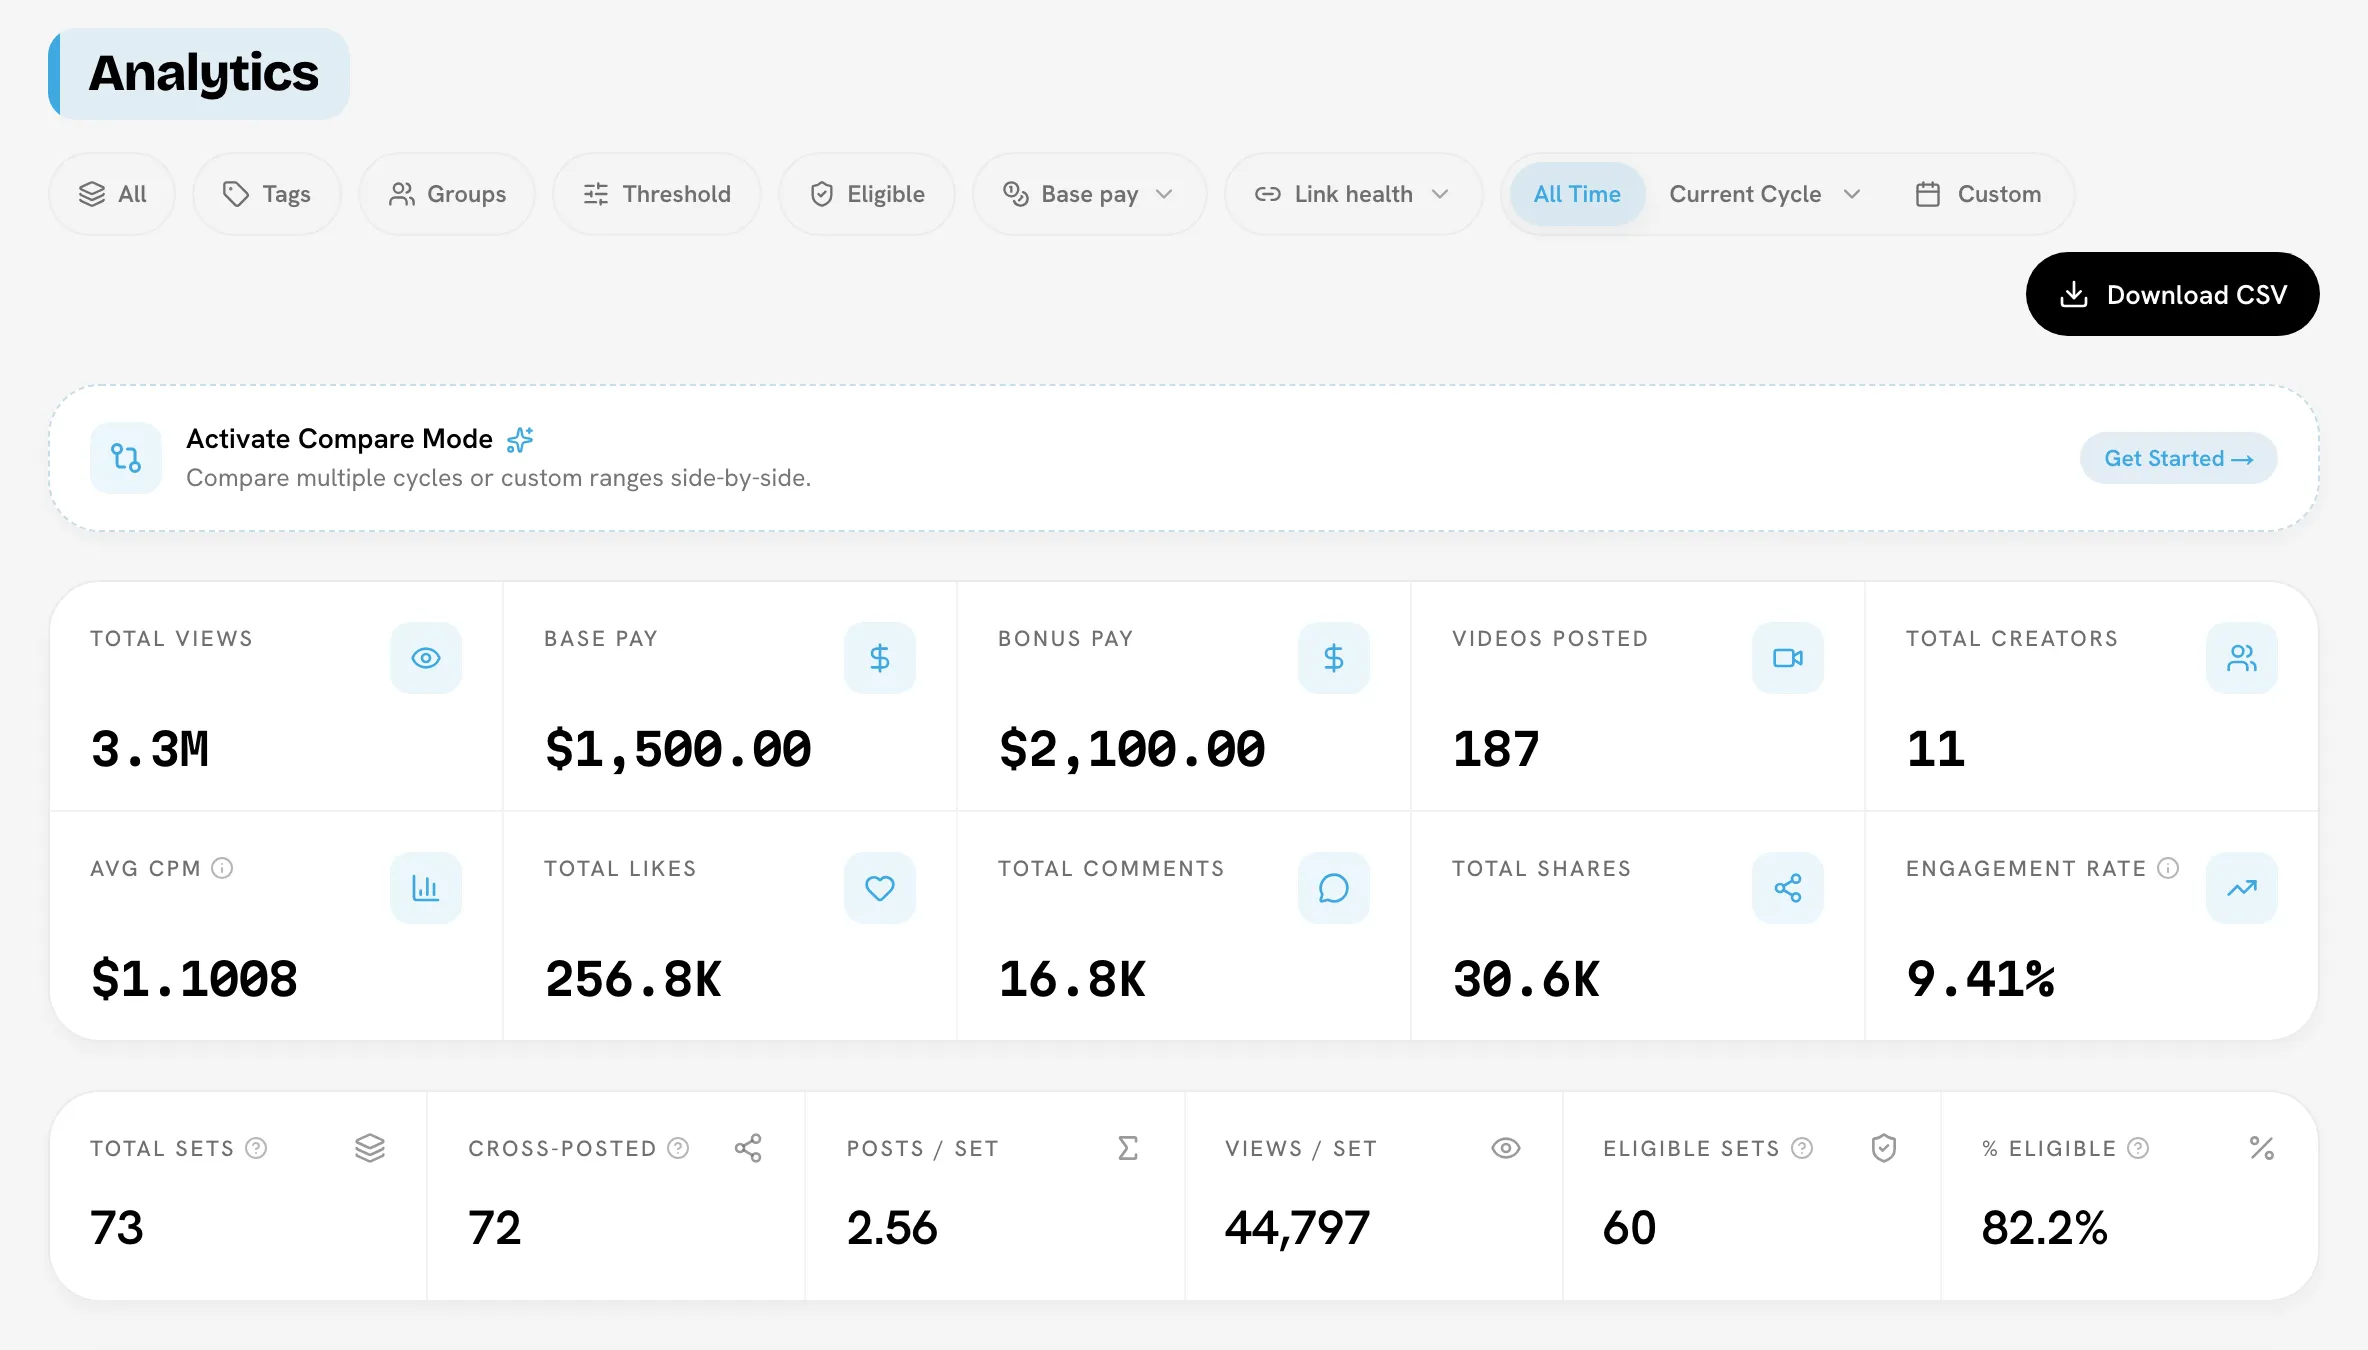
Task: Click the Engagement Rate trend icon
Action: point(2242,888)
